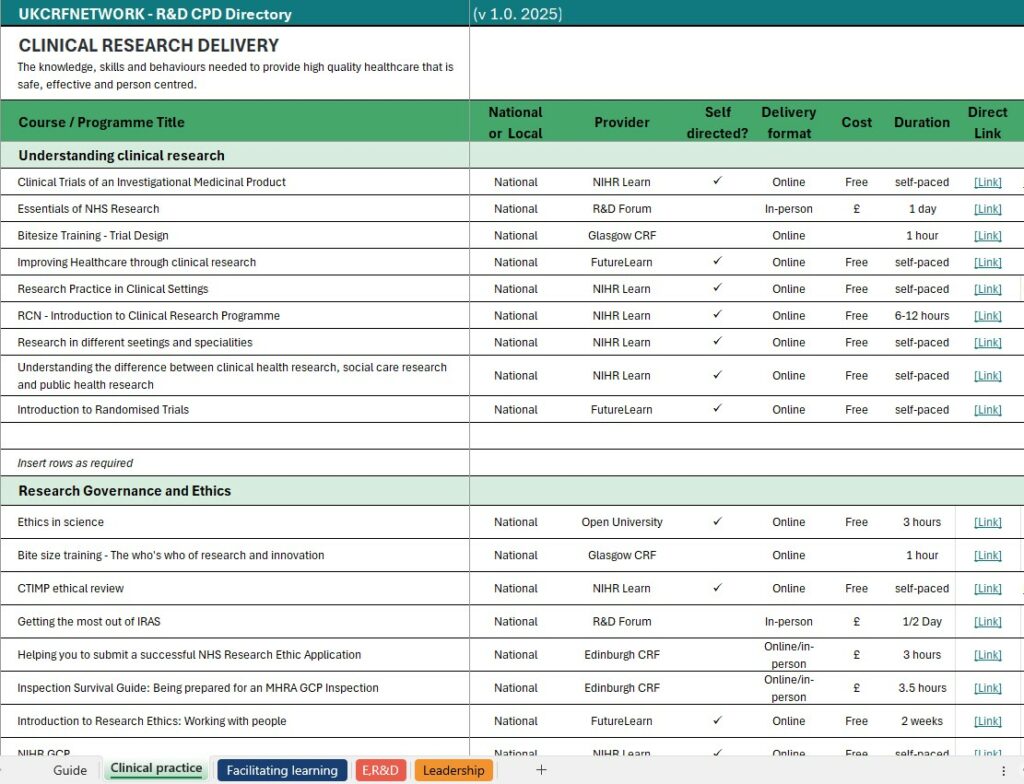Open the sheet options three-dot menu

(x=1003, y=771)
